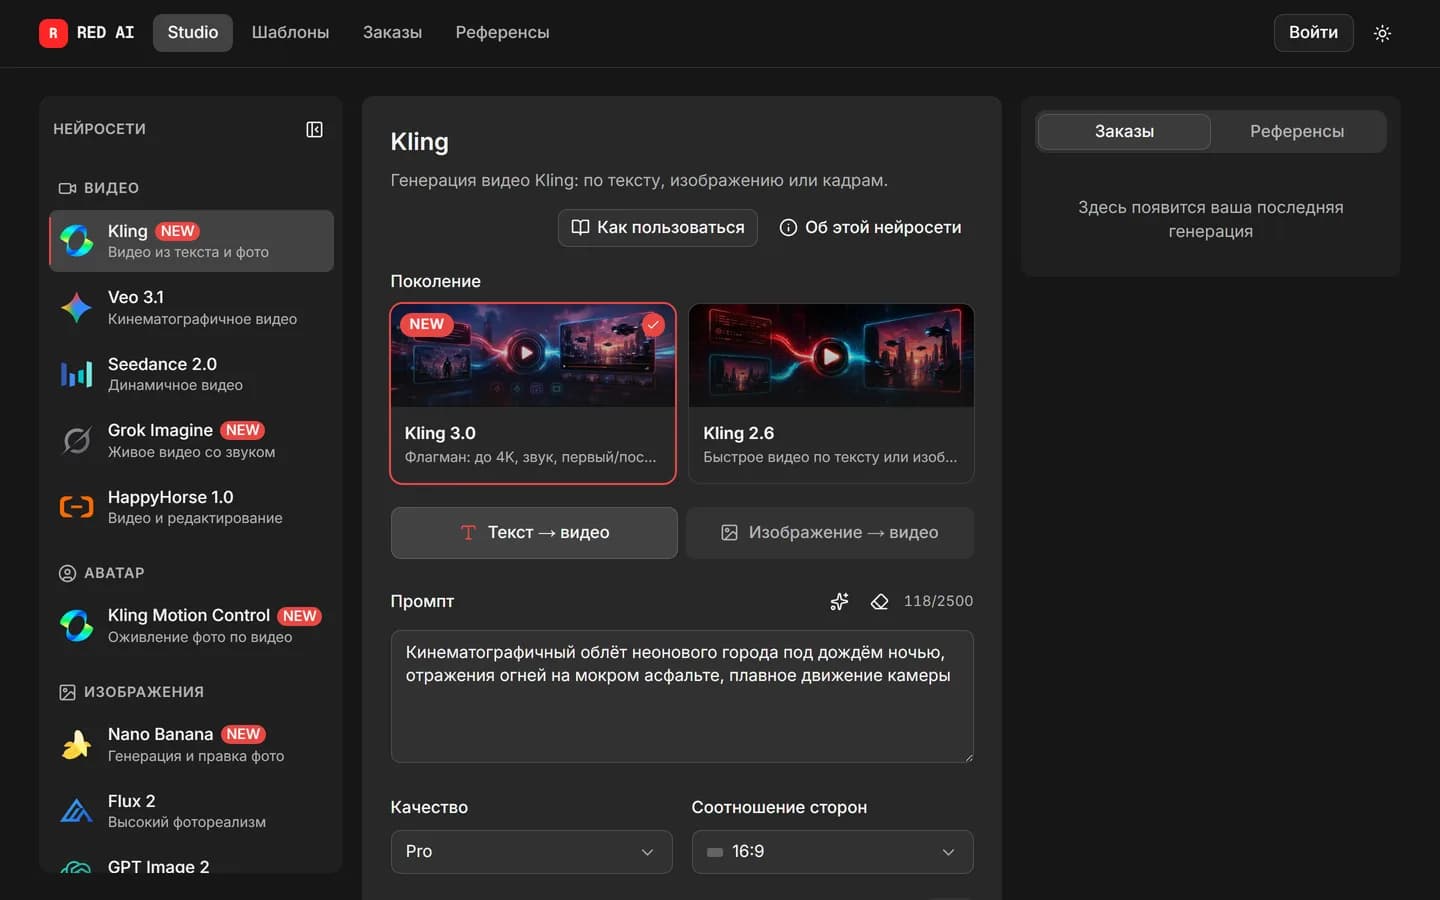1440x900 pixels.
Task: Collapse the Нейросети sidebar panel icon
Action: tap(314, 129)
